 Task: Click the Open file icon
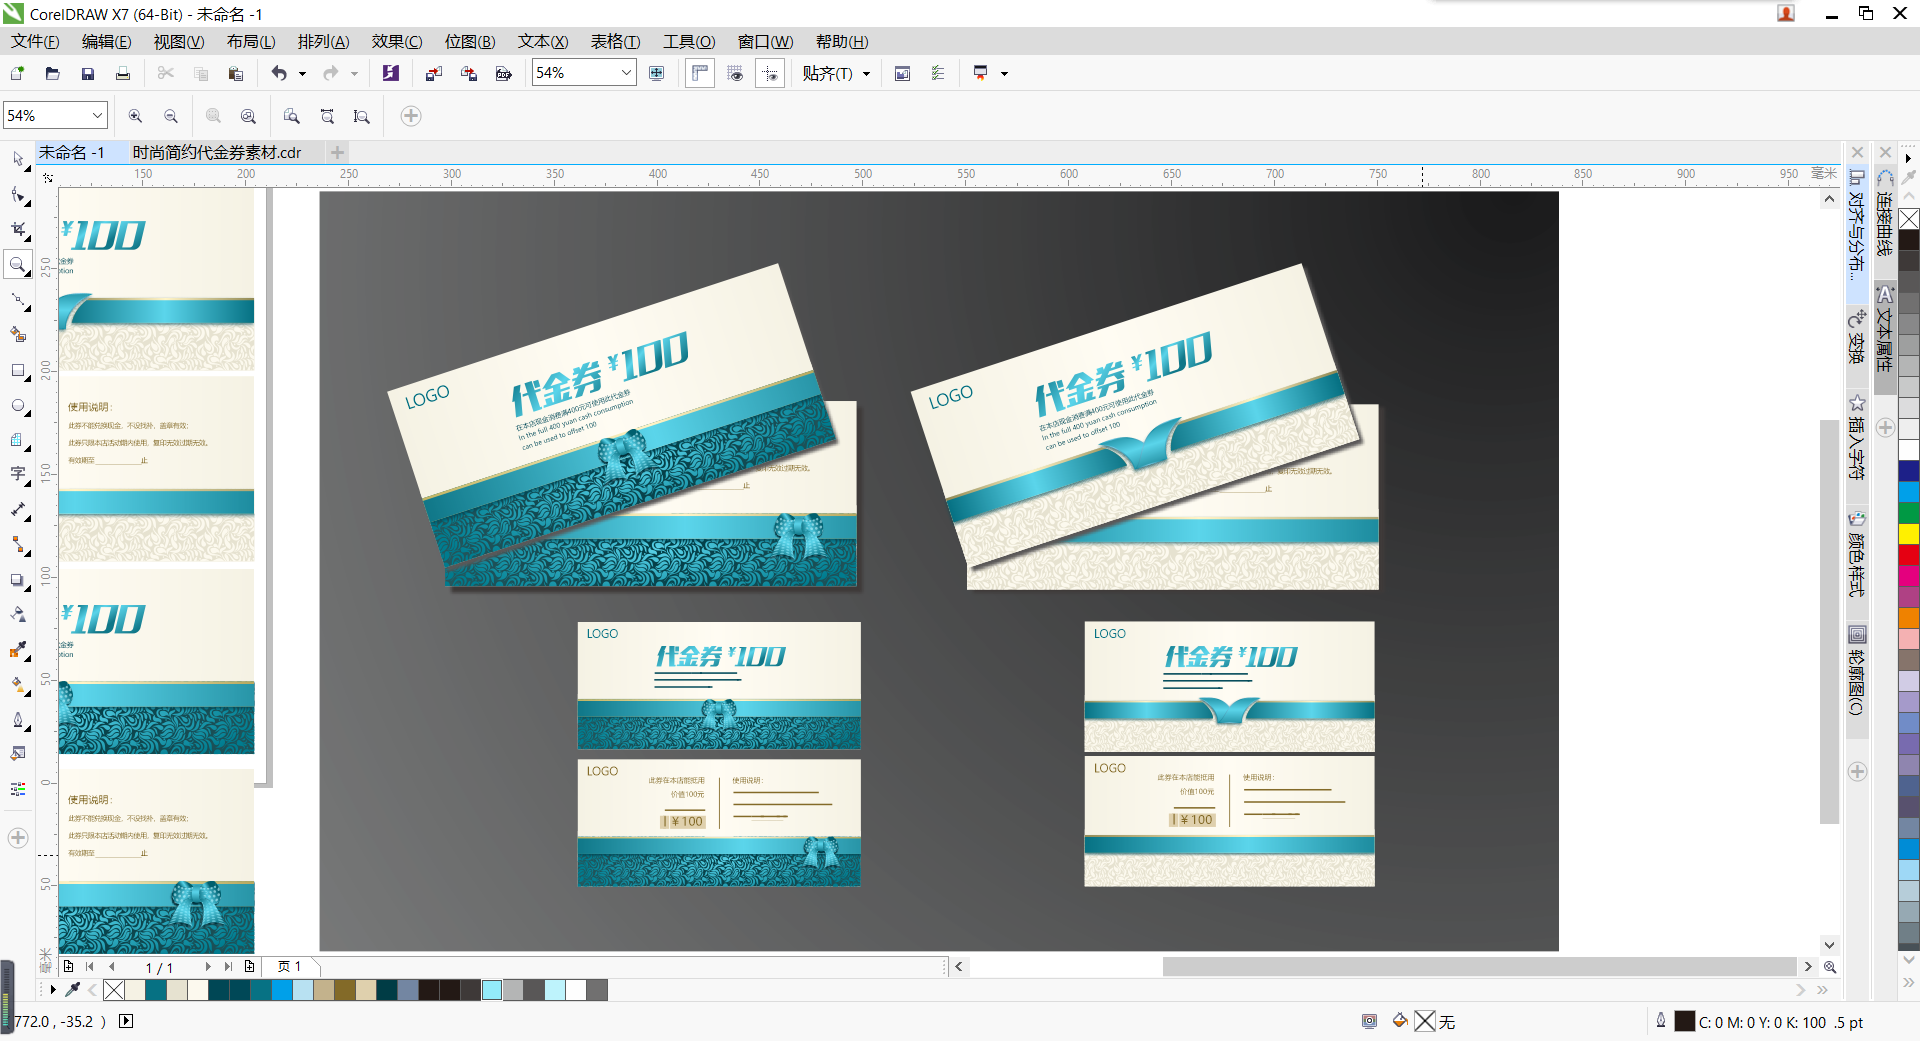pos(52,73)
